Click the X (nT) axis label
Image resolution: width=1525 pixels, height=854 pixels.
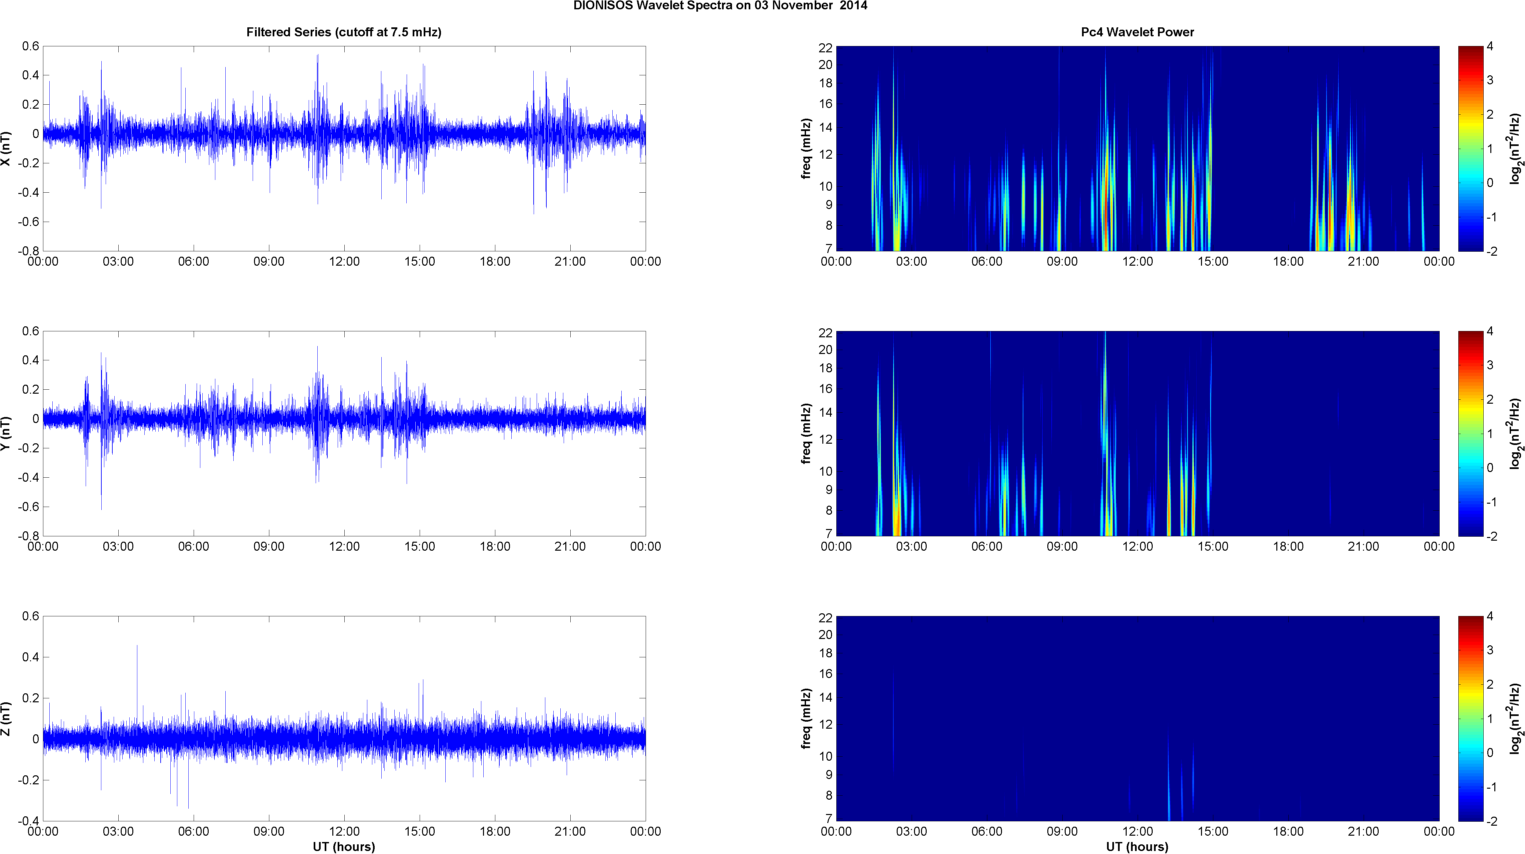point(7,149)
